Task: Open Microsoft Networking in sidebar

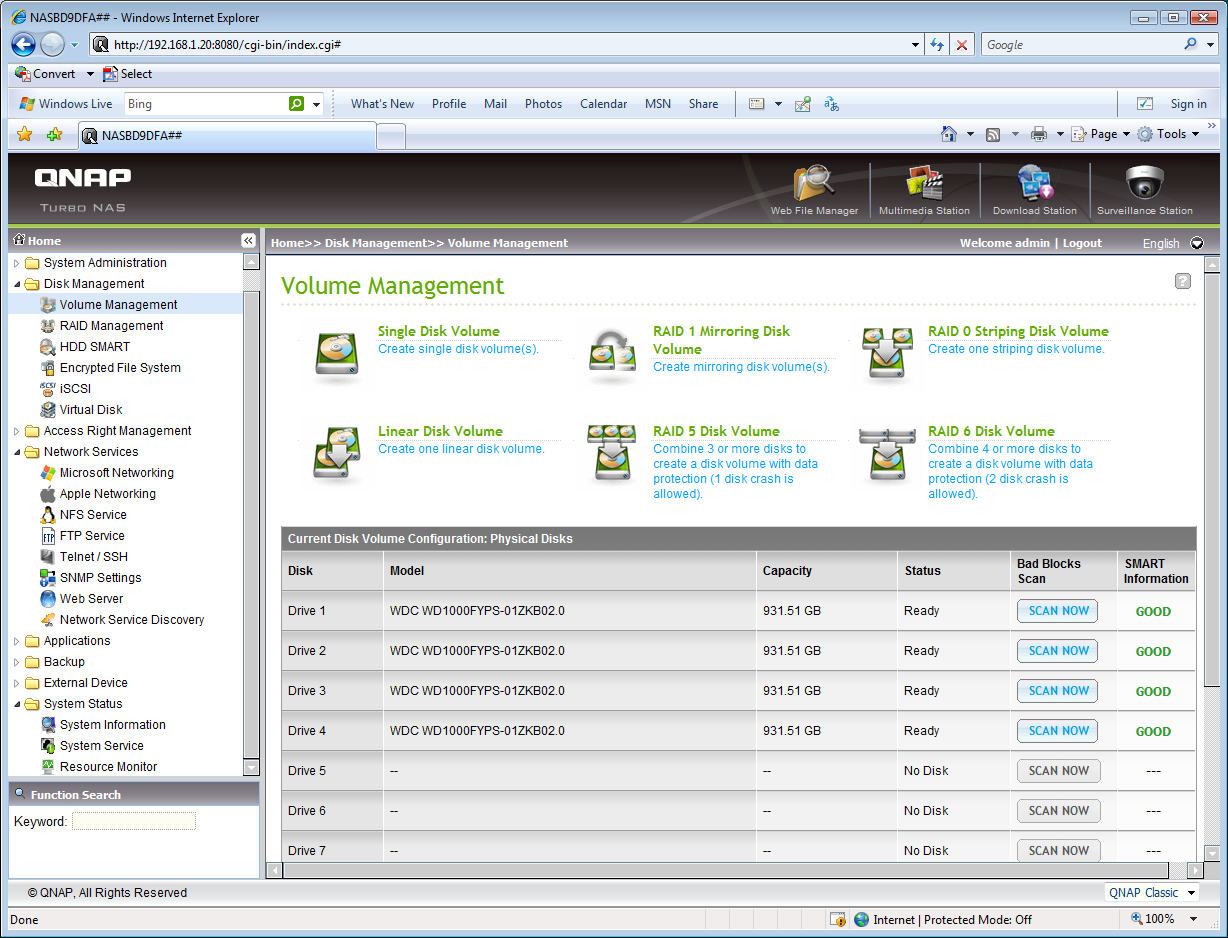Action: pyautogui.click(x=116, y=473)
